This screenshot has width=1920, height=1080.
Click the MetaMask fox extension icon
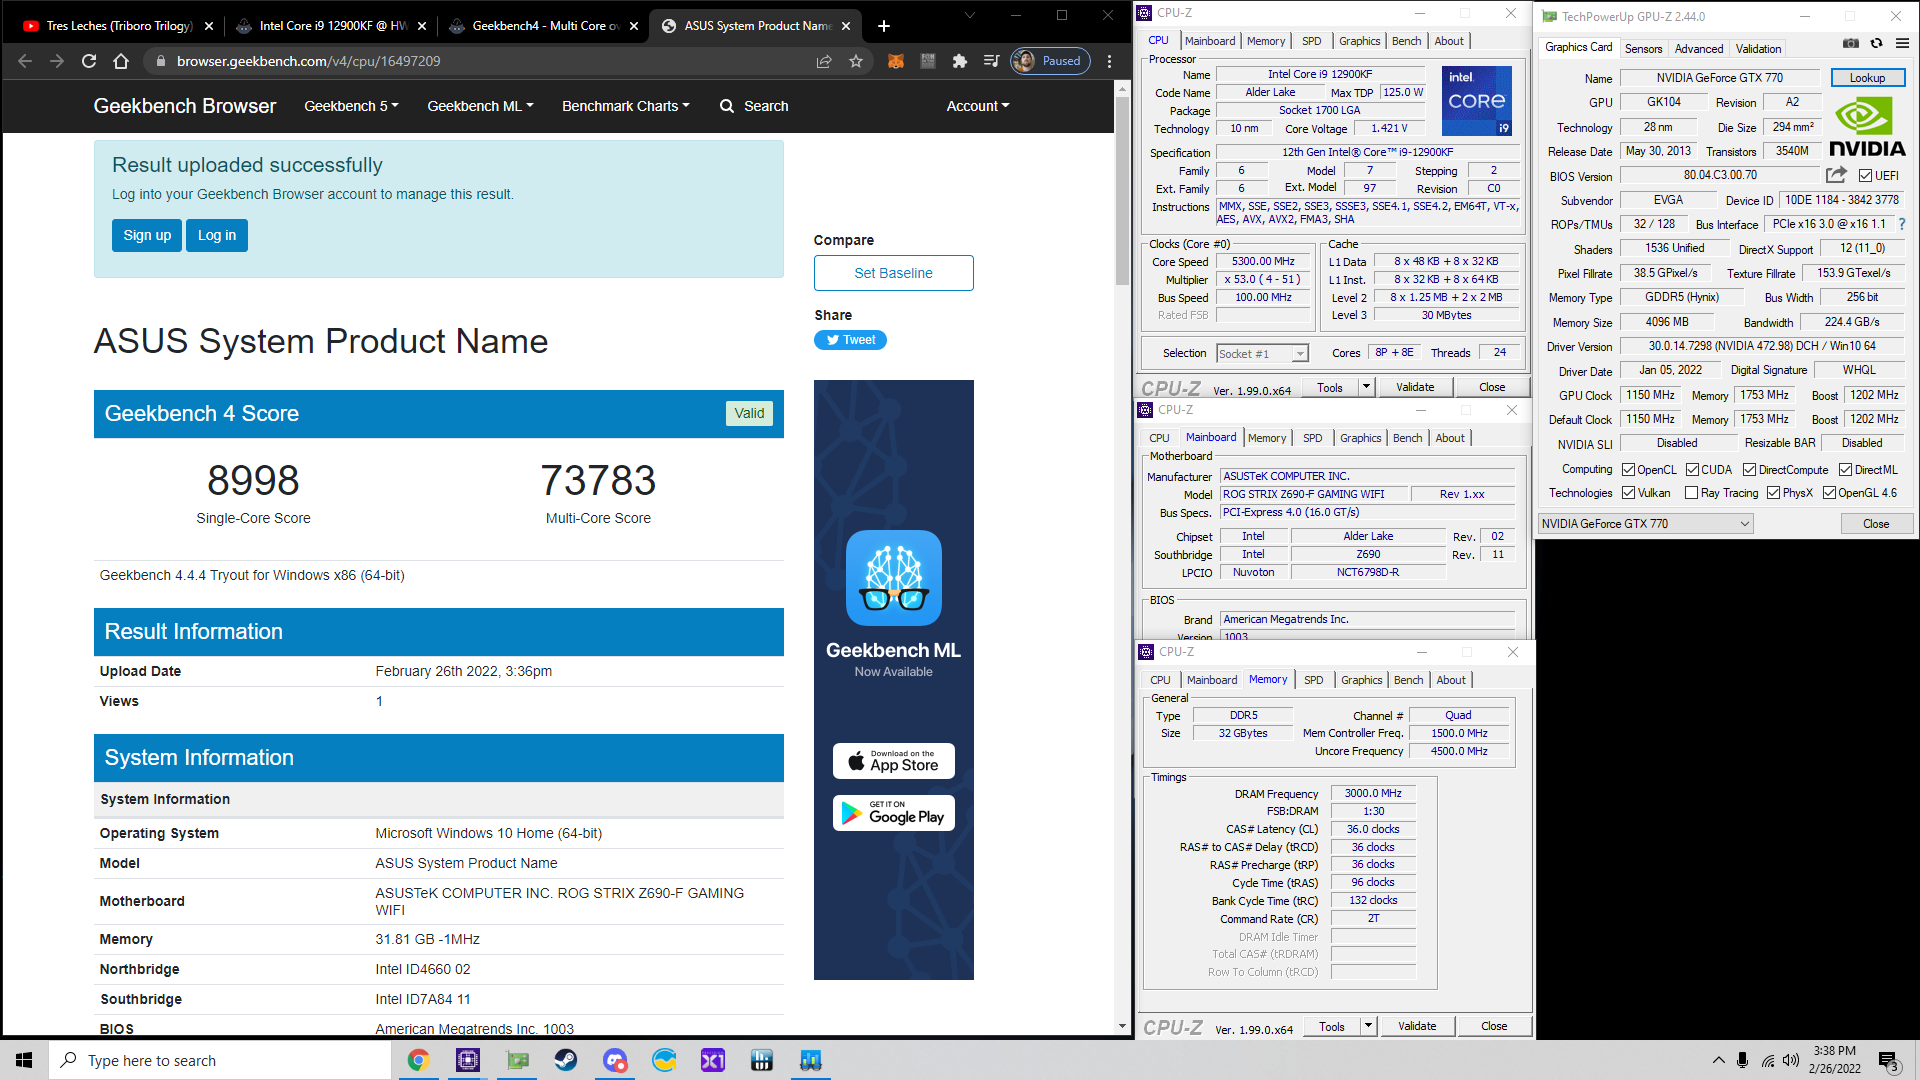click(896, 61)
